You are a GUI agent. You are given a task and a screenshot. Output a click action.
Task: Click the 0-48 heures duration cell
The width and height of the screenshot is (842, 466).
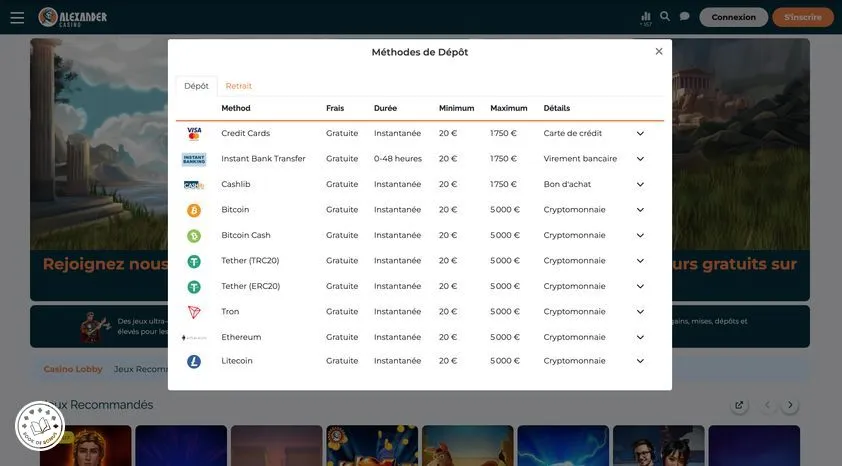[398, 159]
